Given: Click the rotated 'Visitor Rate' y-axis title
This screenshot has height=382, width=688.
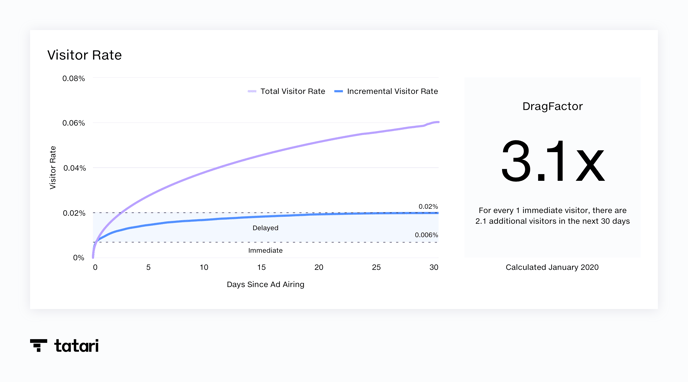Looking at the screenshot, I should click(x=53, y=168).
